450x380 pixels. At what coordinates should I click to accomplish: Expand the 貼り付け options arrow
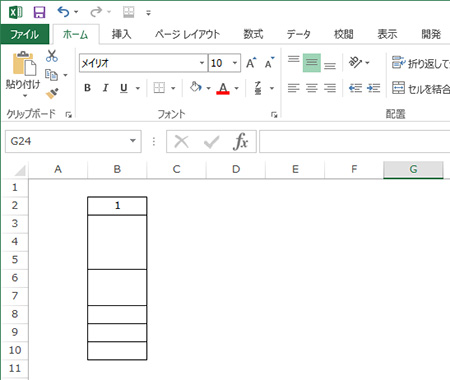25,96
